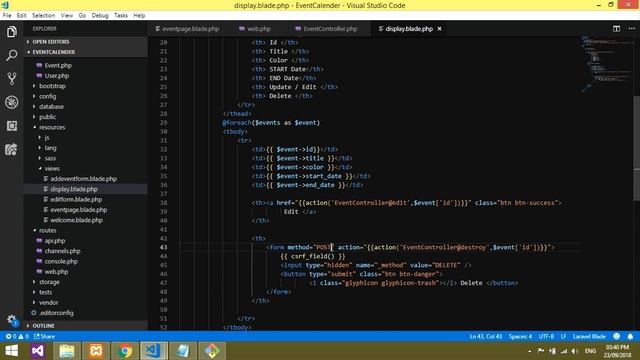Open the Debug view icon
This screenshot has height=360, width=640.
point(11,102)
